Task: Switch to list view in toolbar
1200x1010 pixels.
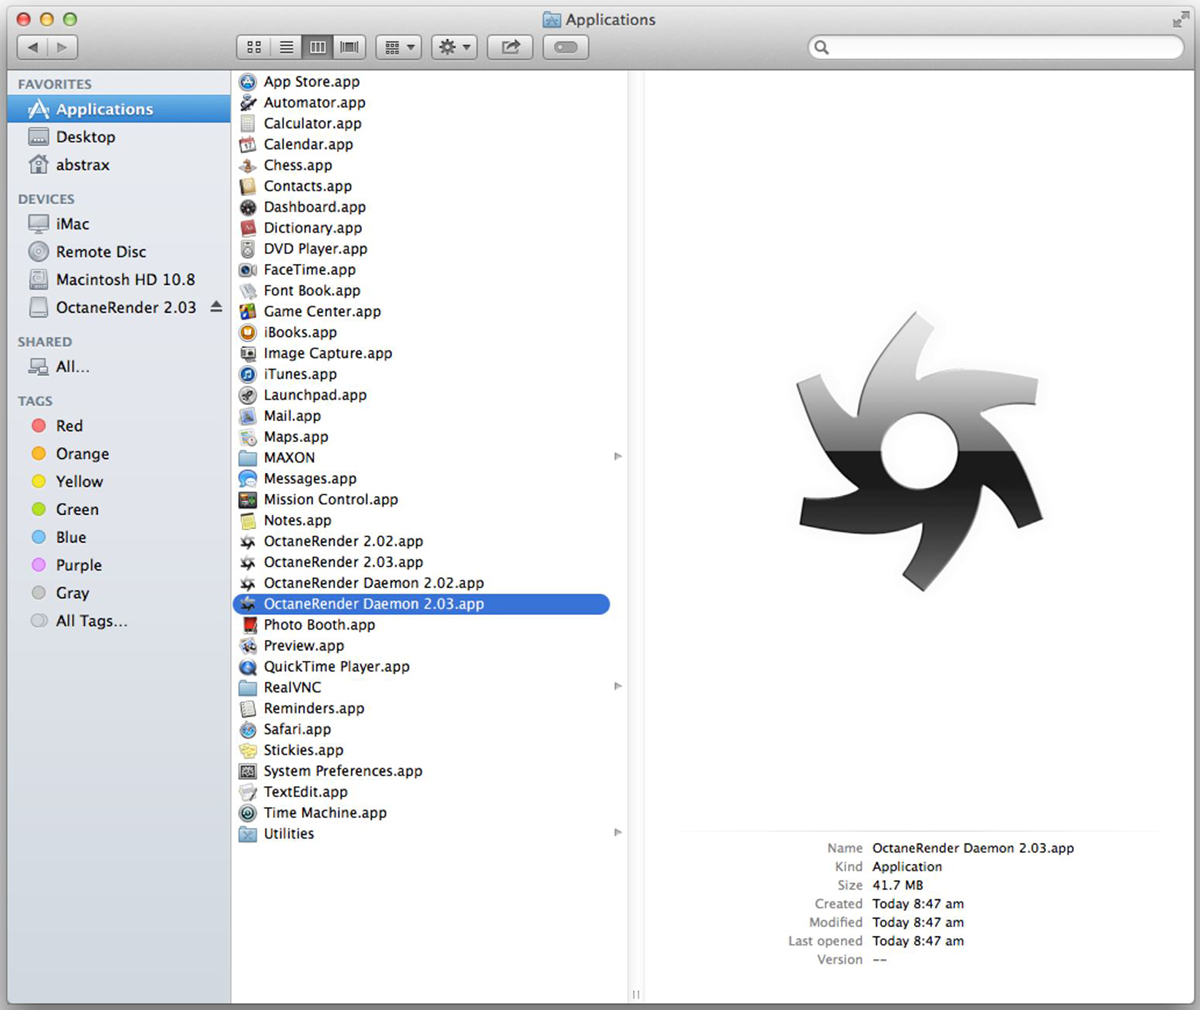Action: click(x=286, y=47)
